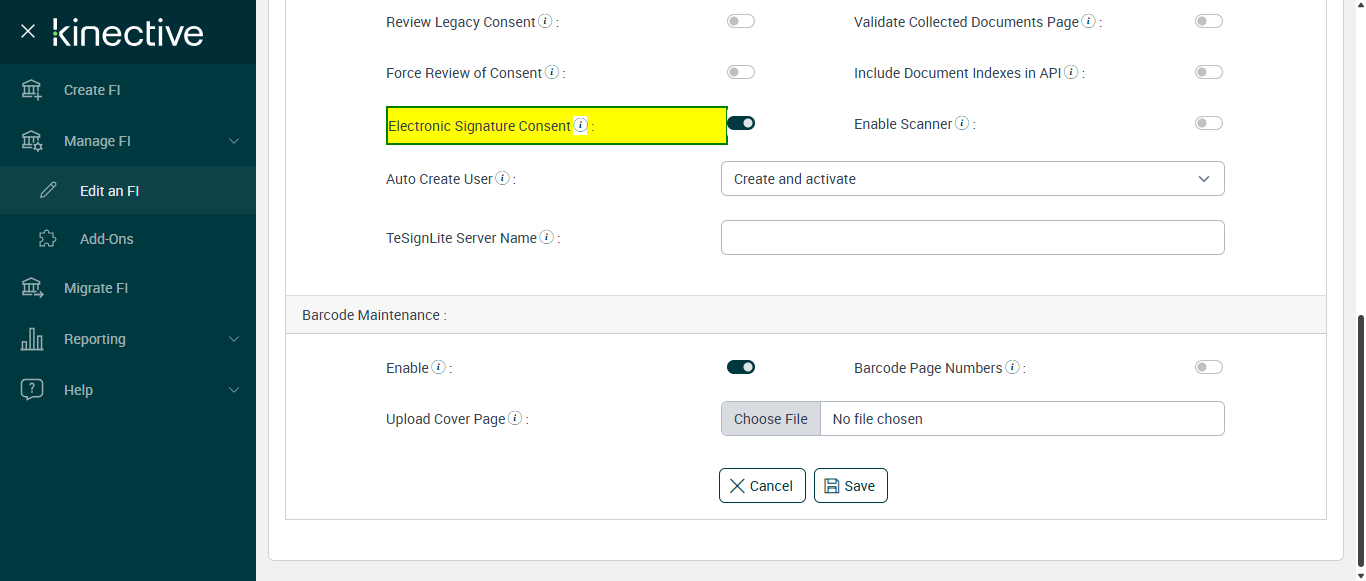
Task: Open Add-Ons in the sidebar
Action: (106, 239)
